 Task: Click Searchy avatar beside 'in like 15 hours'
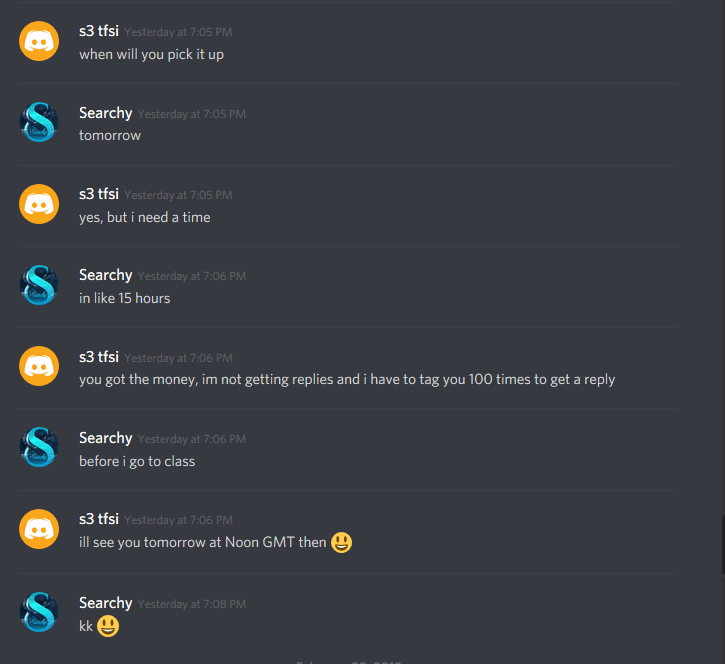(x=39, y=285)
